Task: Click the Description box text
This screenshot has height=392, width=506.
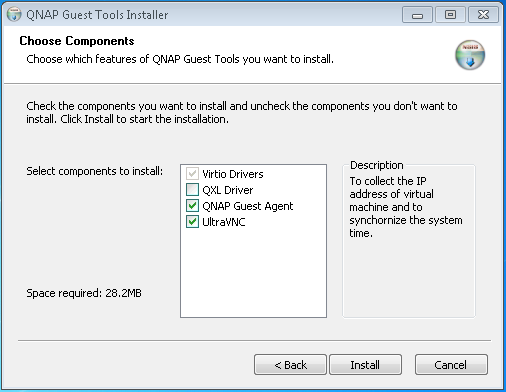Action: click(x=406, y=207)
